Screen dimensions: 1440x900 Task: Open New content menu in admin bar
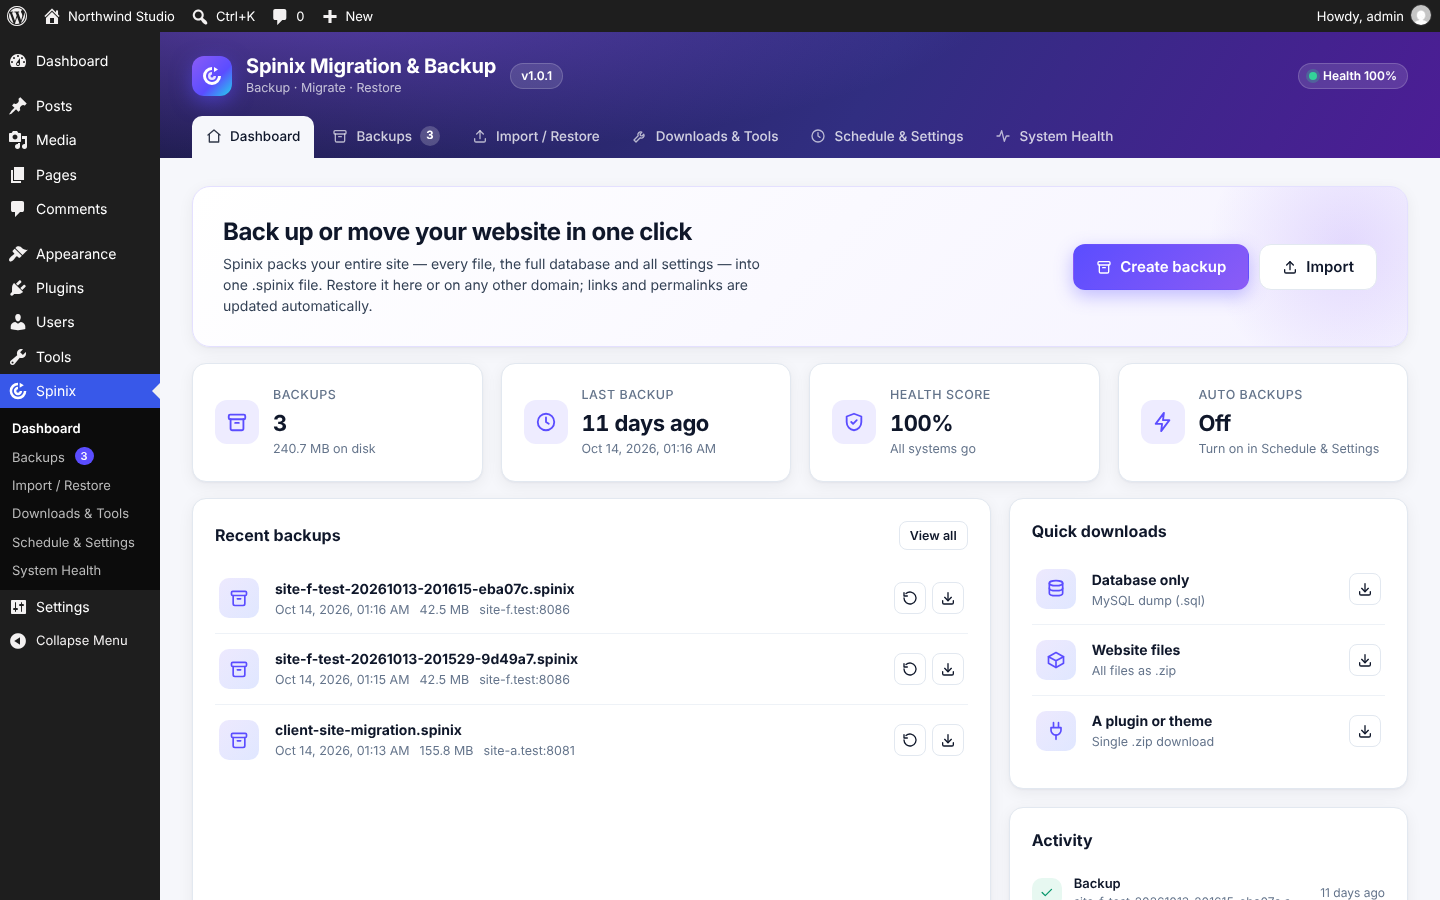(347, 16)
